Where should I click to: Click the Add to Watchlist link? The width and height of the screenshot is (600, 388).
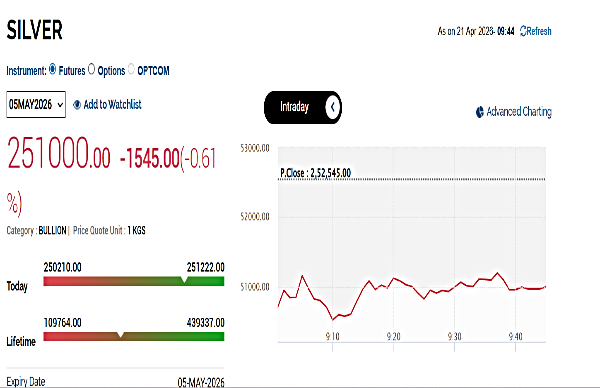pos(112,104)
